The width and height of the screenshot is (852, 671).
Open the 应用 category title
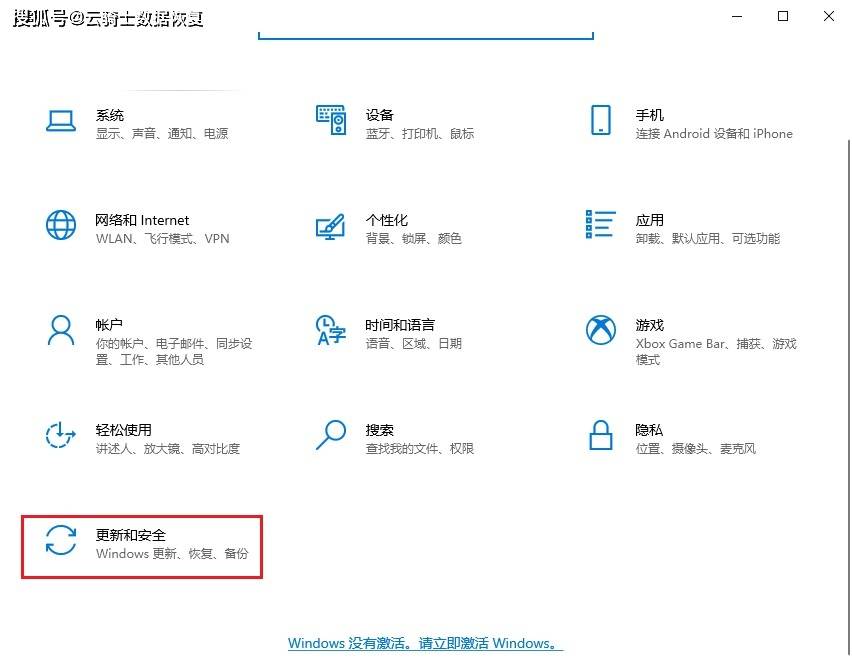point(649,220)
